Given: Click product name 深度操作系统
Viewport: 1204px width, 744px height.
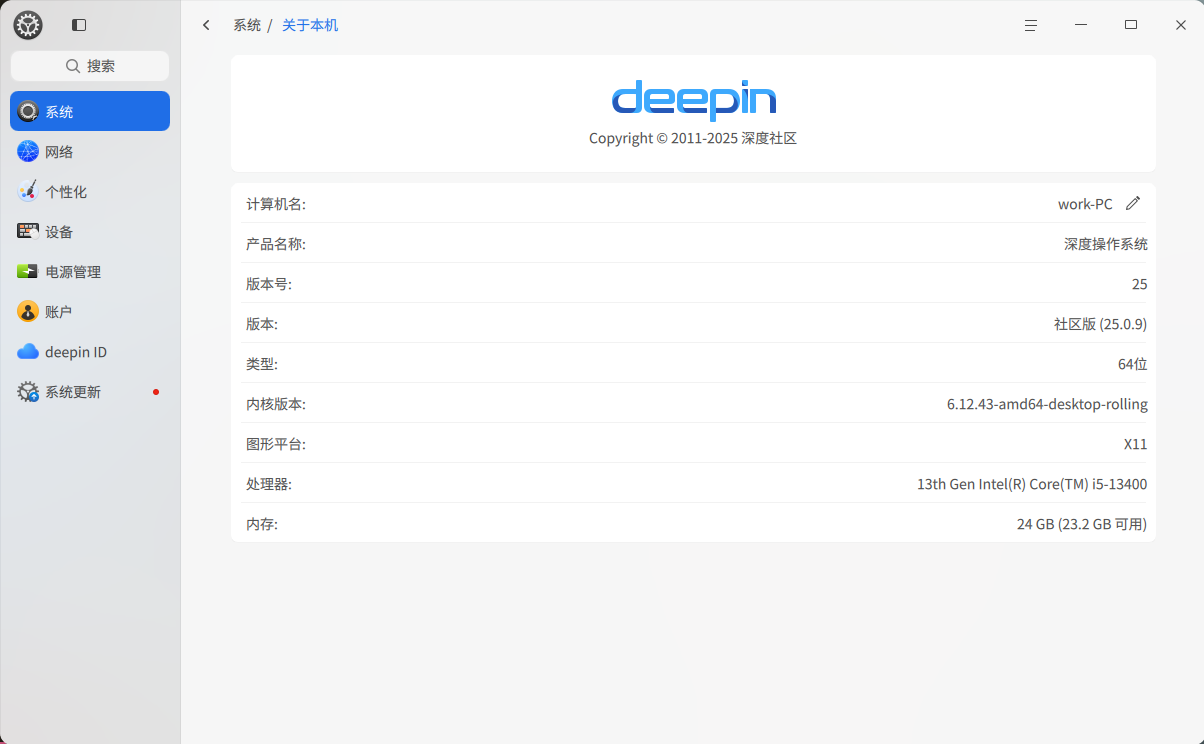Looking at the screenshot, I should pos(1106,244).
